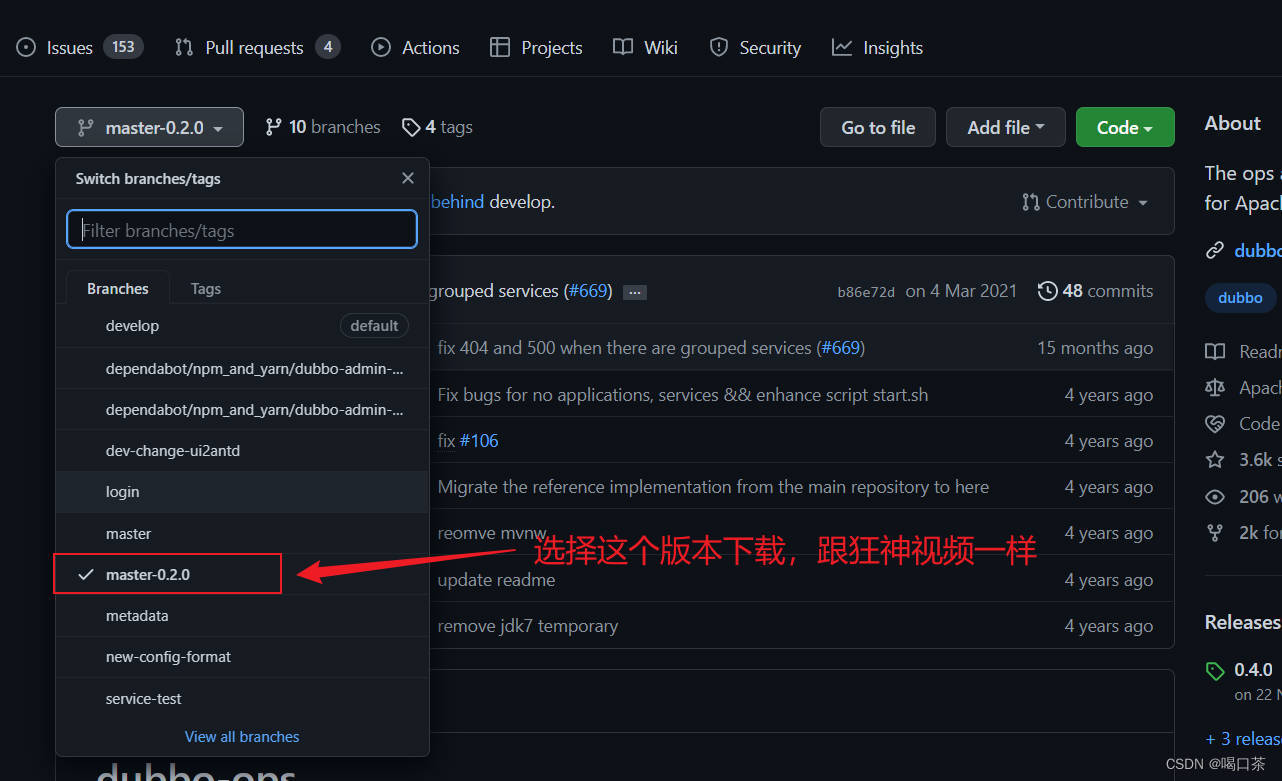
Task: Open the 'Fix bugs for no applications' commit
Action: coord(683,395)
